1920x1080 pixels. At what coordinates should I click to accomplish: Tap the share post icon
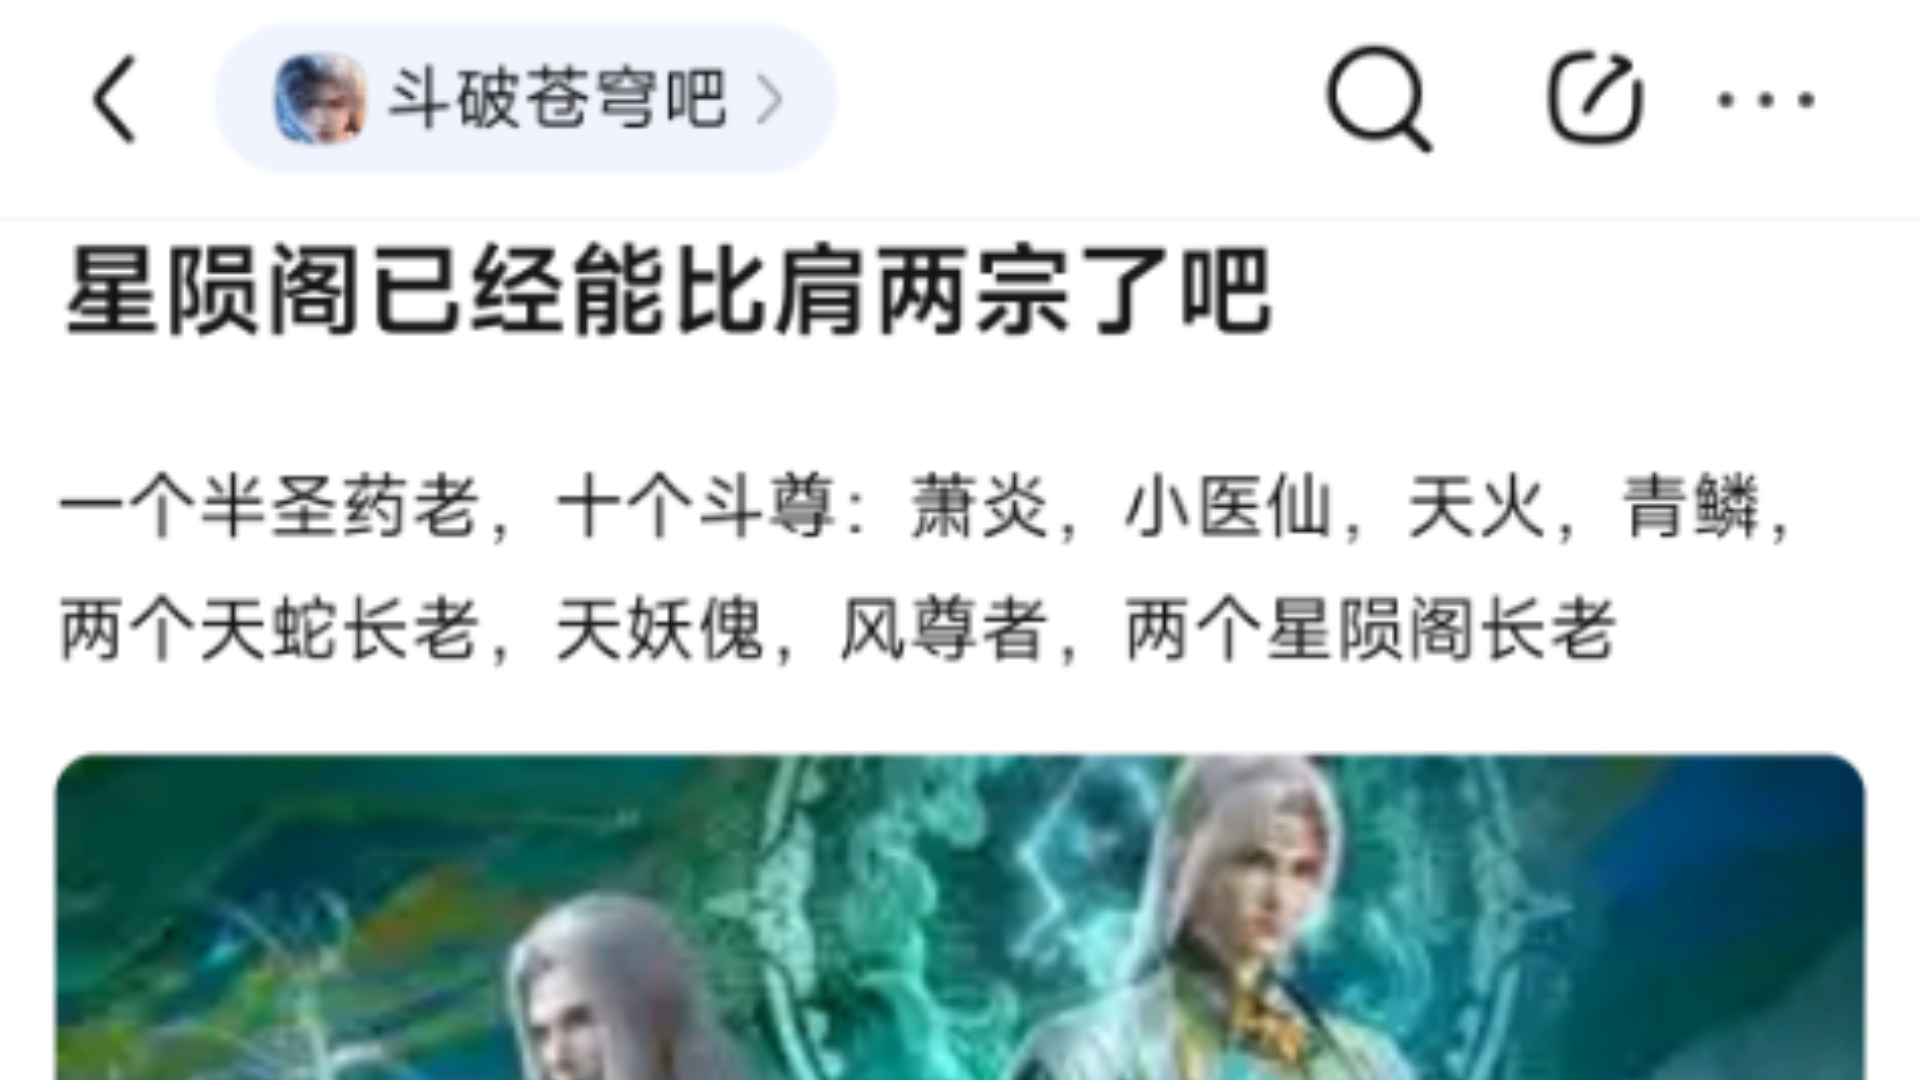1595,98
